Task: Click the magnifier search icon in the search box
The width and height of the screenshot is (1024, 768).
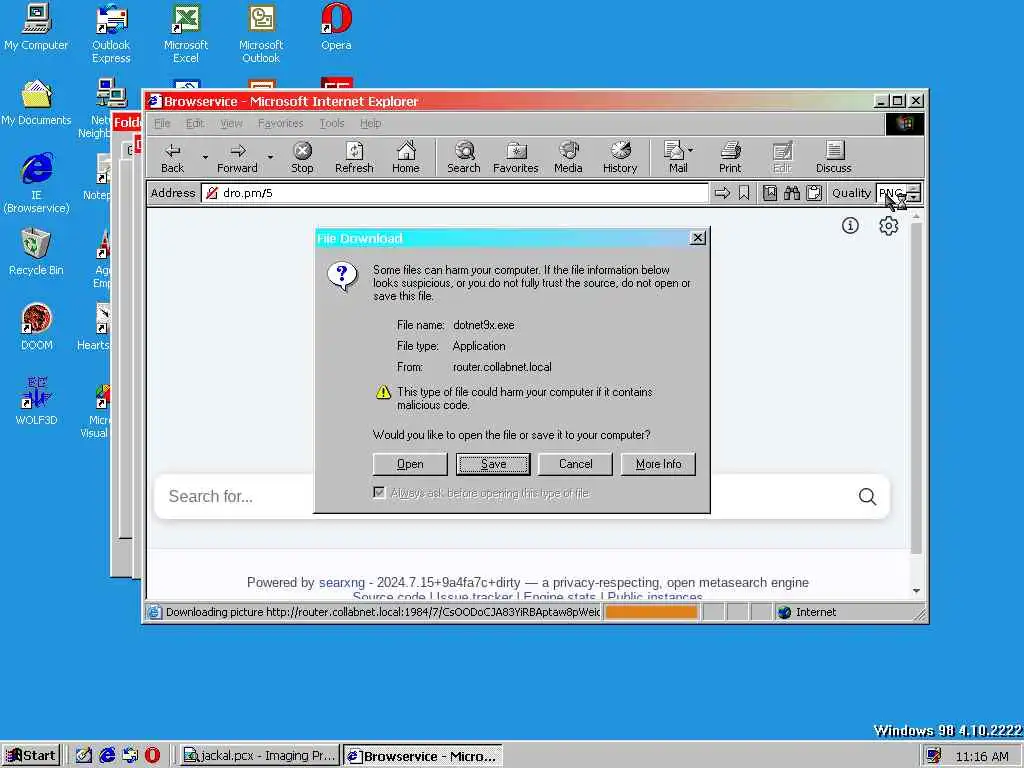Action: [x=867, y=496]
